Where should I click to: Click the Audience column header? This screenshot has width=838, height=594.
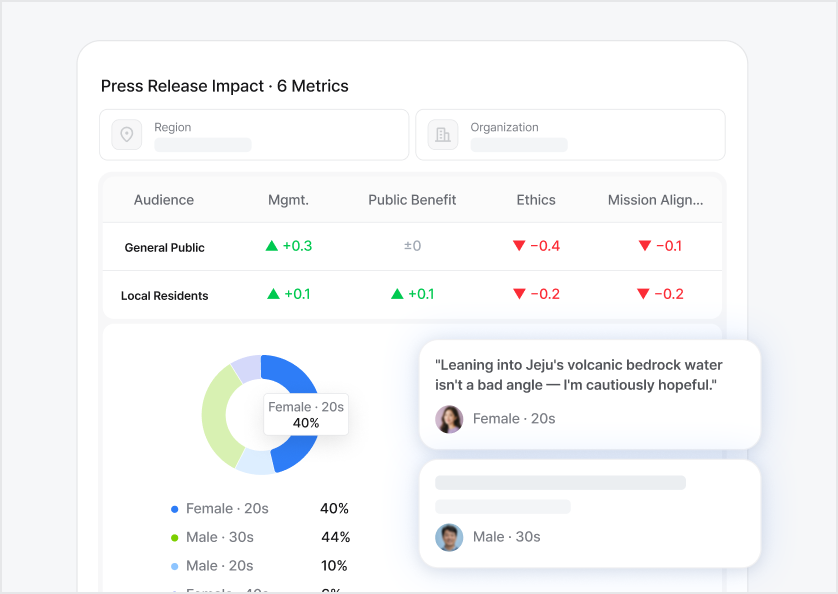(164, 200)
